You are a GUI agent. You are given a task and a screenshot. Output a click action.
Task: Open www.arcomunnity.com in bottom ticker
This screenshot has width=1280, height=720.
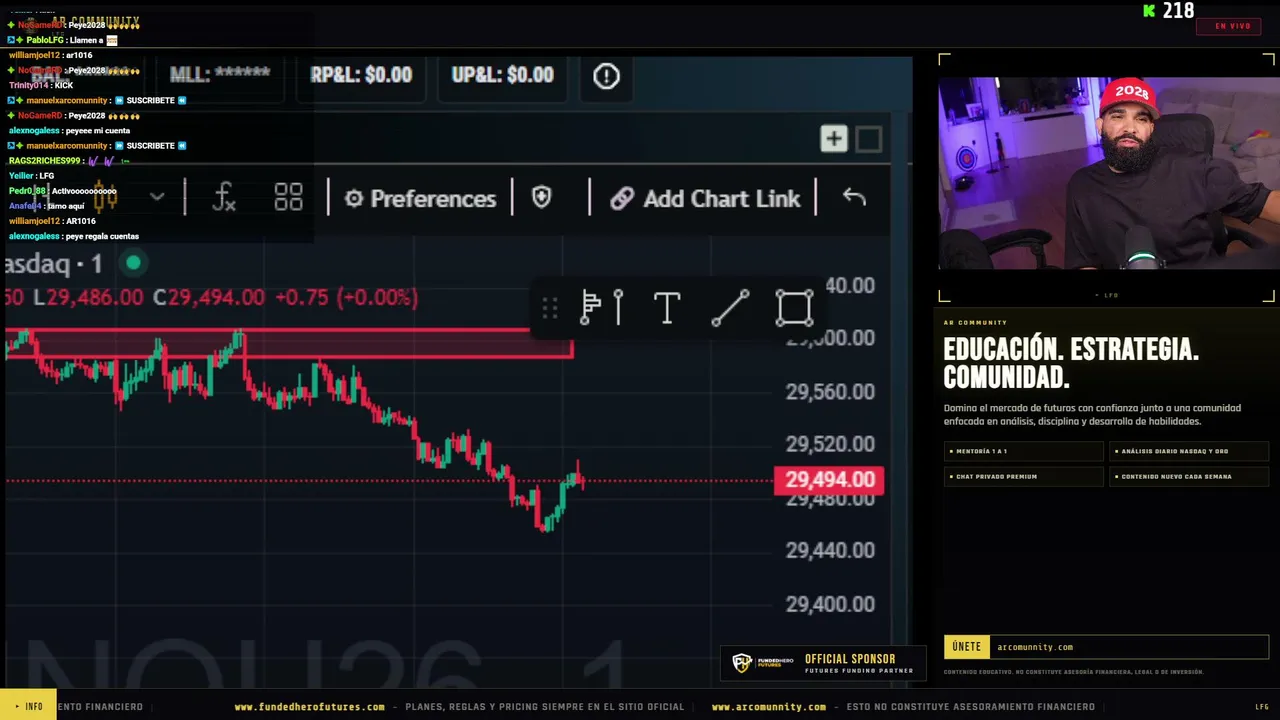[769, 707]
